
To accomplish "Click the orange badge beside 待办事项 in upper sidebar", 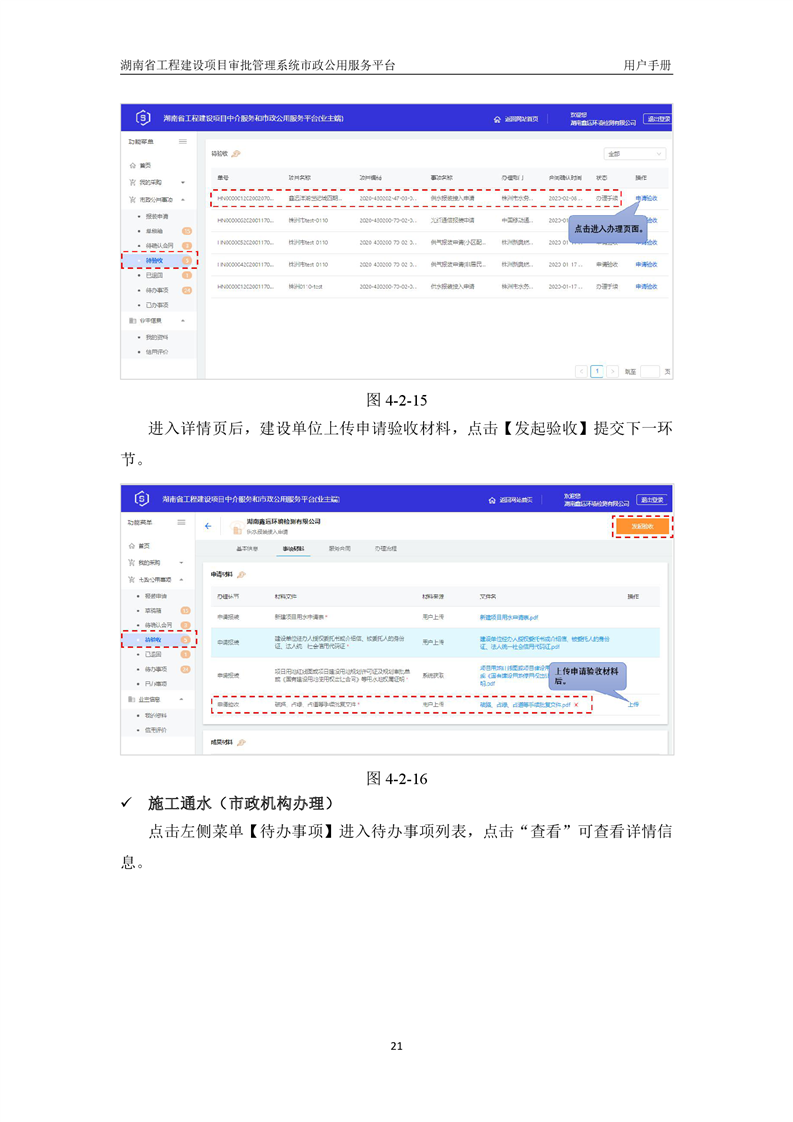I will coord(187,291).
